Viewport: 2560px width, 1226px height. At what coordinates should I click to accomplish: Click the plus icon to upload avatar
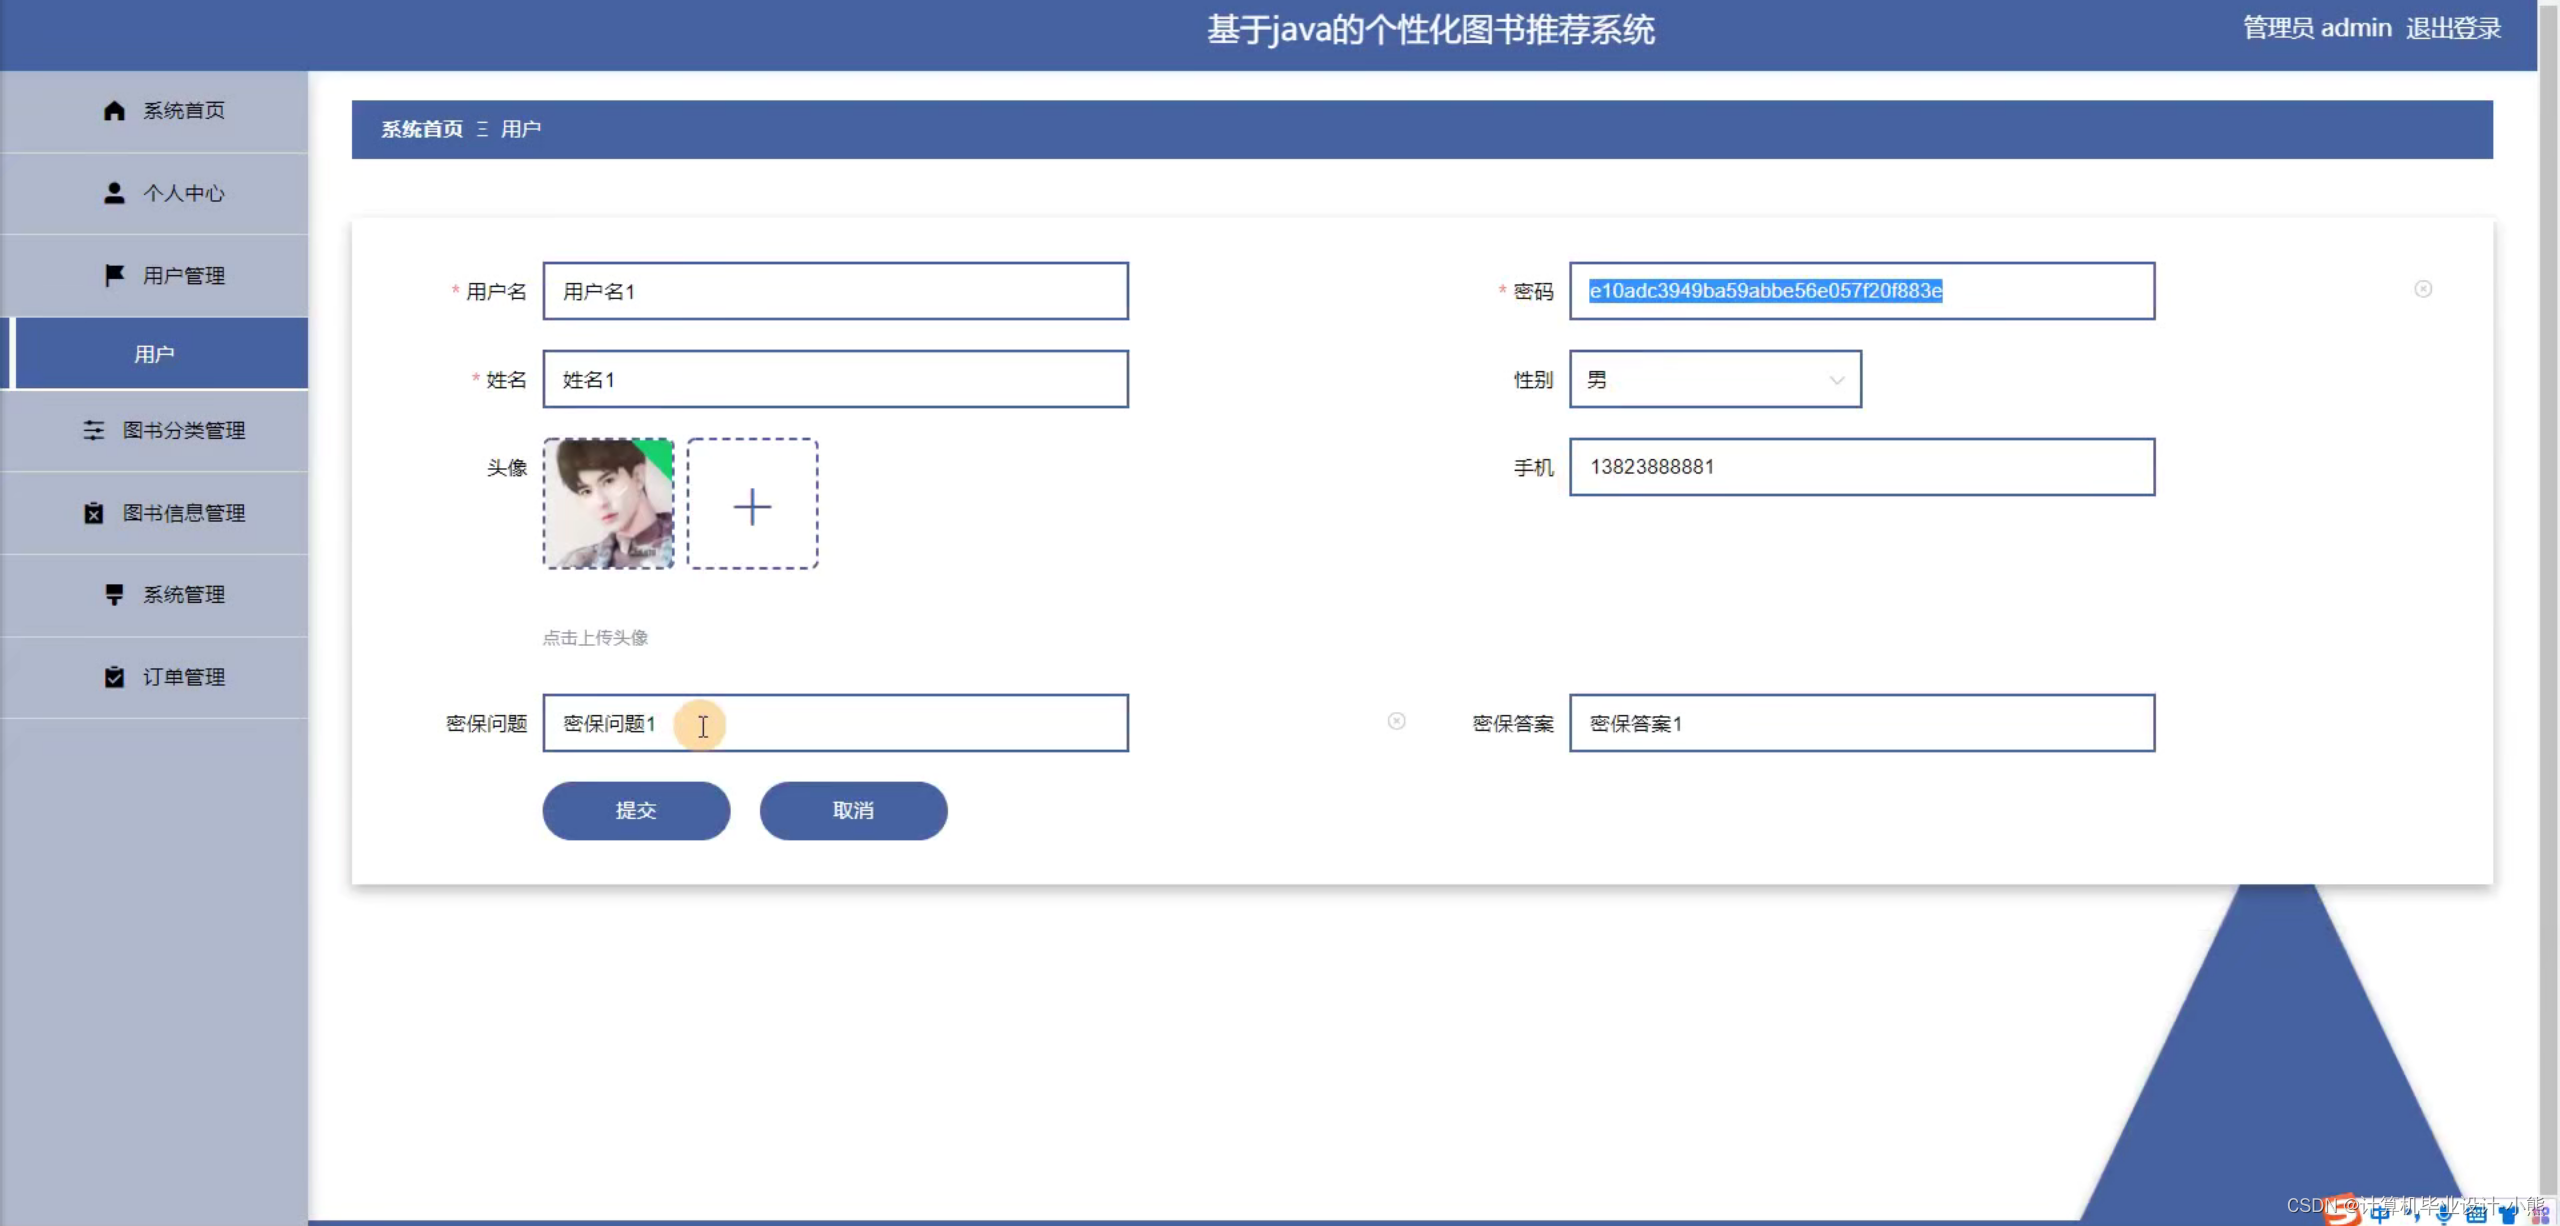coord(752,505)
